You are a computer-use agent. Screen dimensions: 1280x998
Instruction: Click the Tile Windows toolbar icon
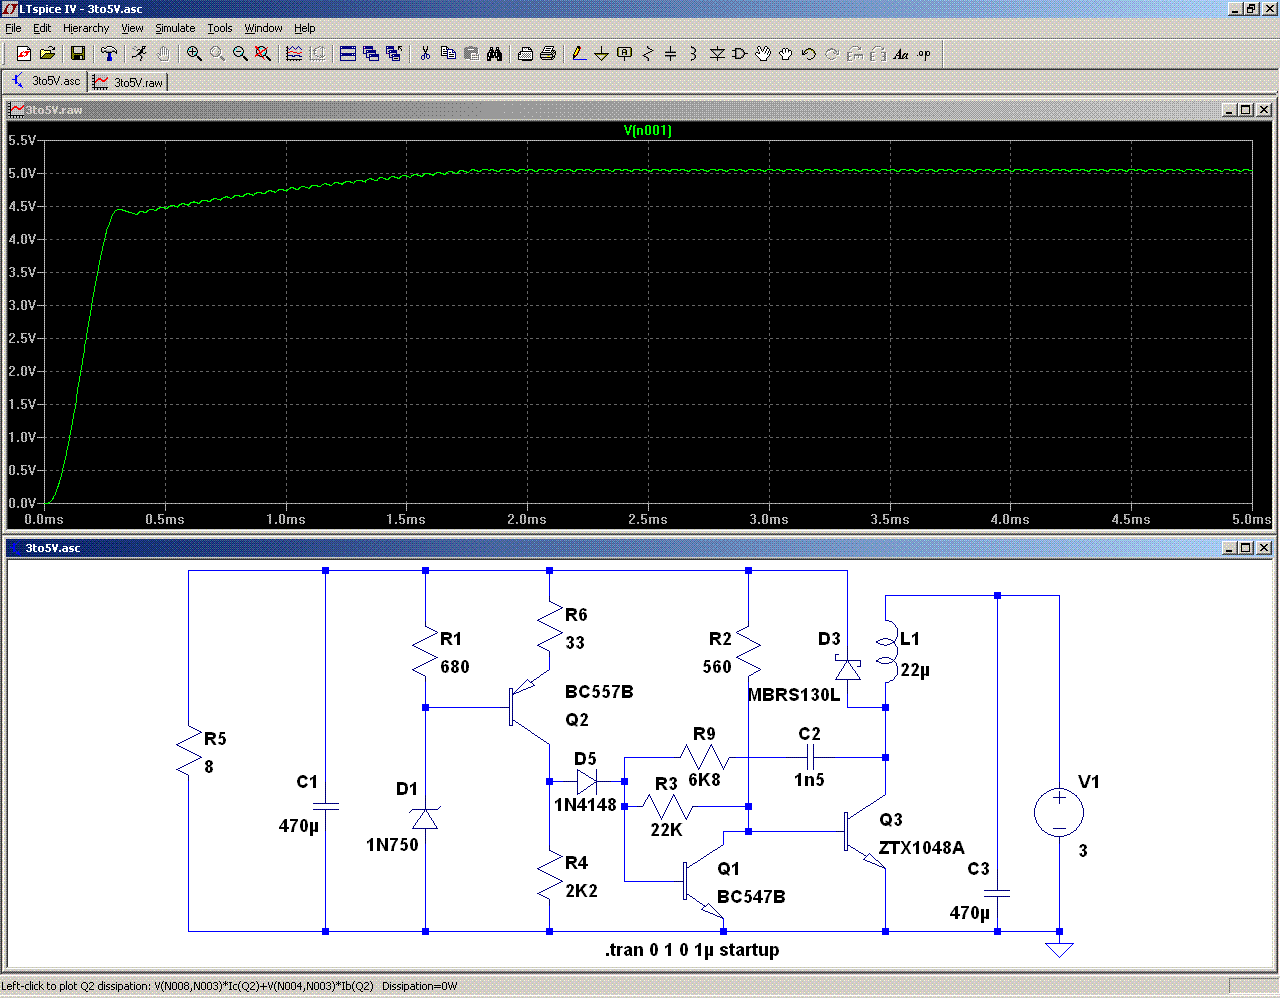(348, 54)
